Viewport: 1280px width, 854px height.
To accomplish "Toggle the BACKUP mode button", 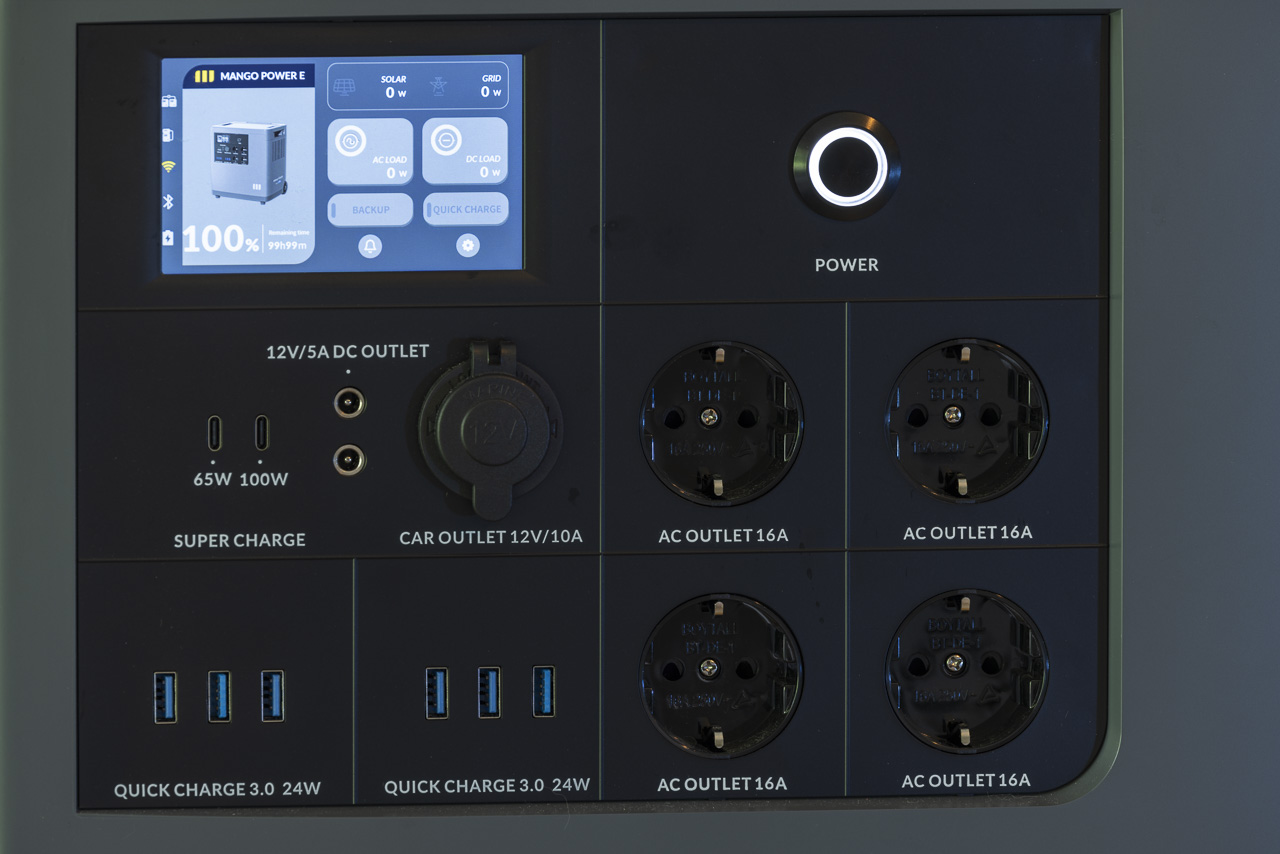I will pyautogui.click(x=370, y=210).
